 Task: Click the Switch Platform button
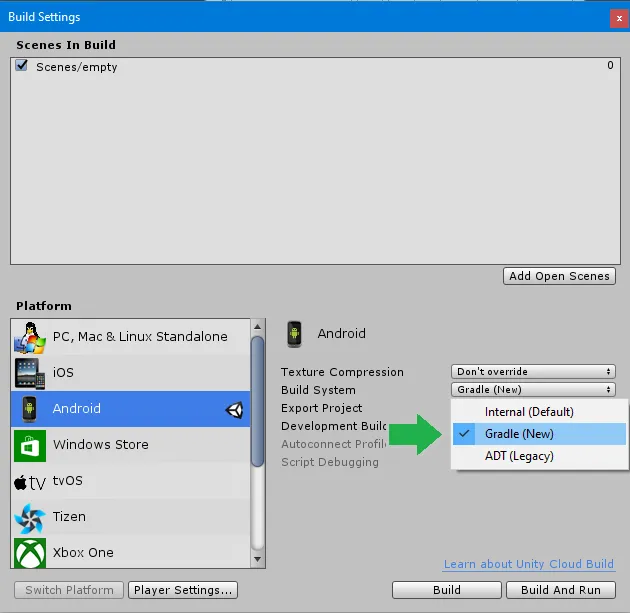click(x=69, y=590)
